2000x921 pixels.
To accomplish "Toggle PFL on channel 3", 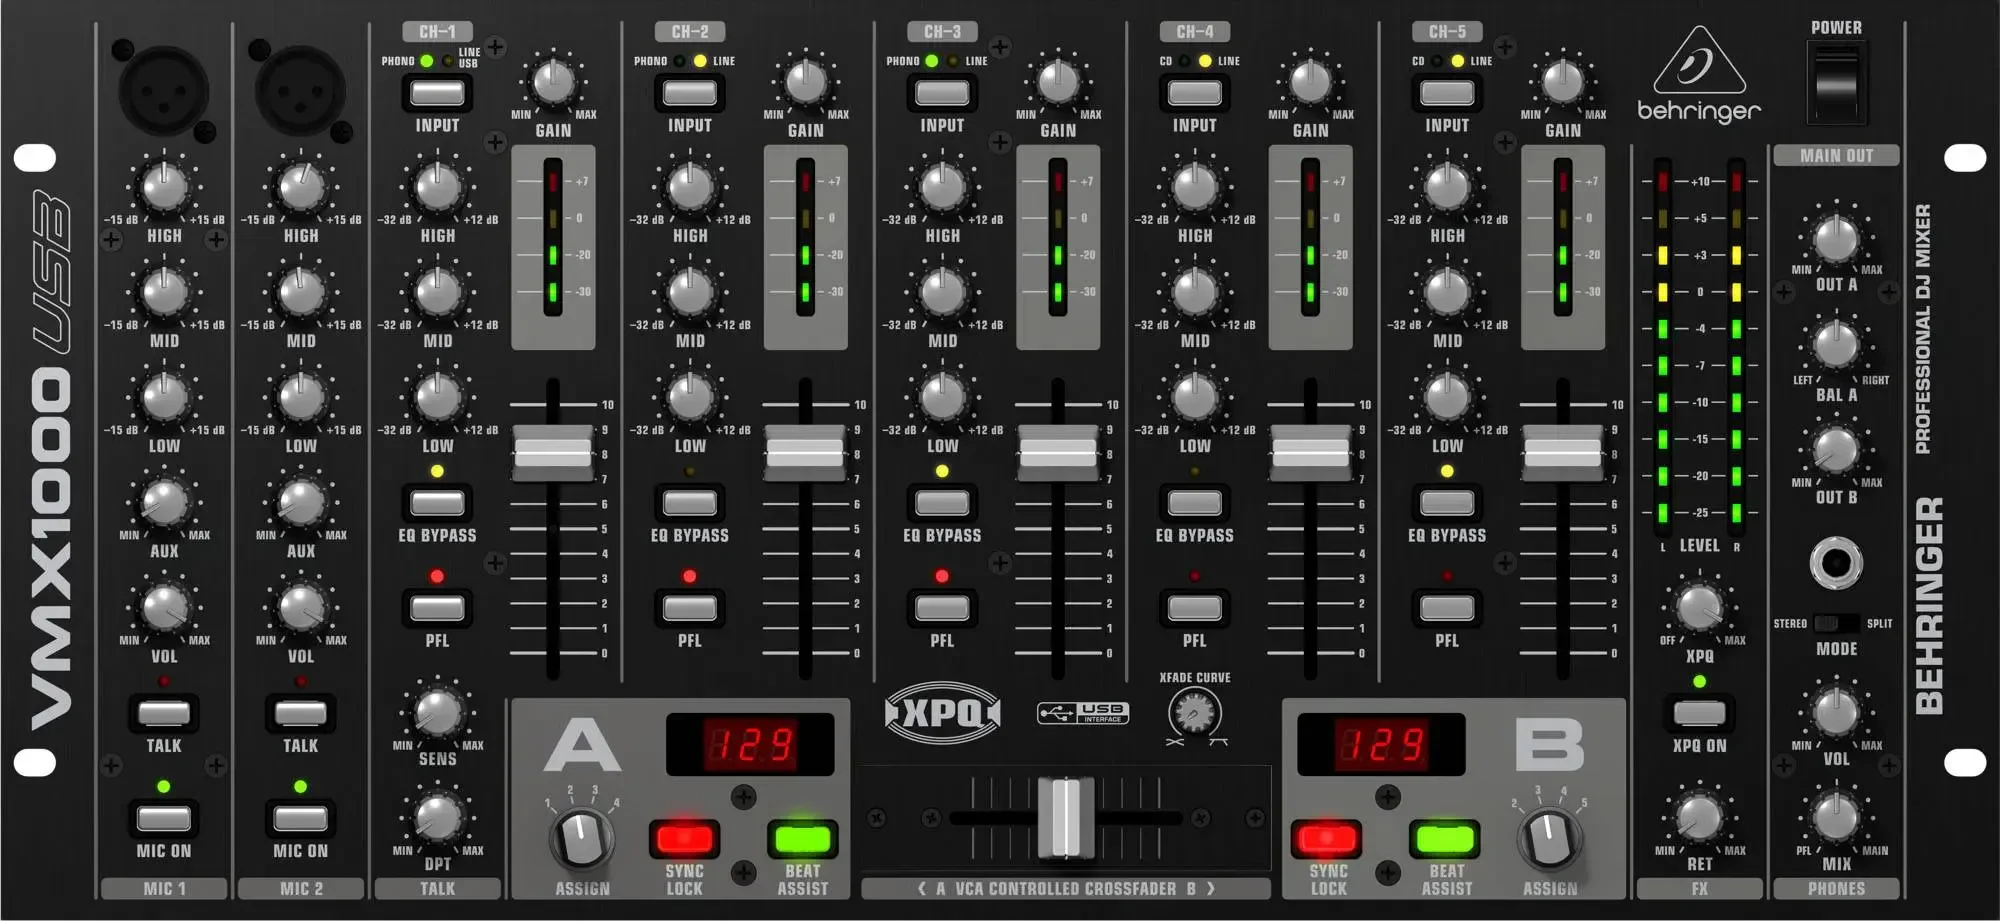I will click(x=942, y=606).
